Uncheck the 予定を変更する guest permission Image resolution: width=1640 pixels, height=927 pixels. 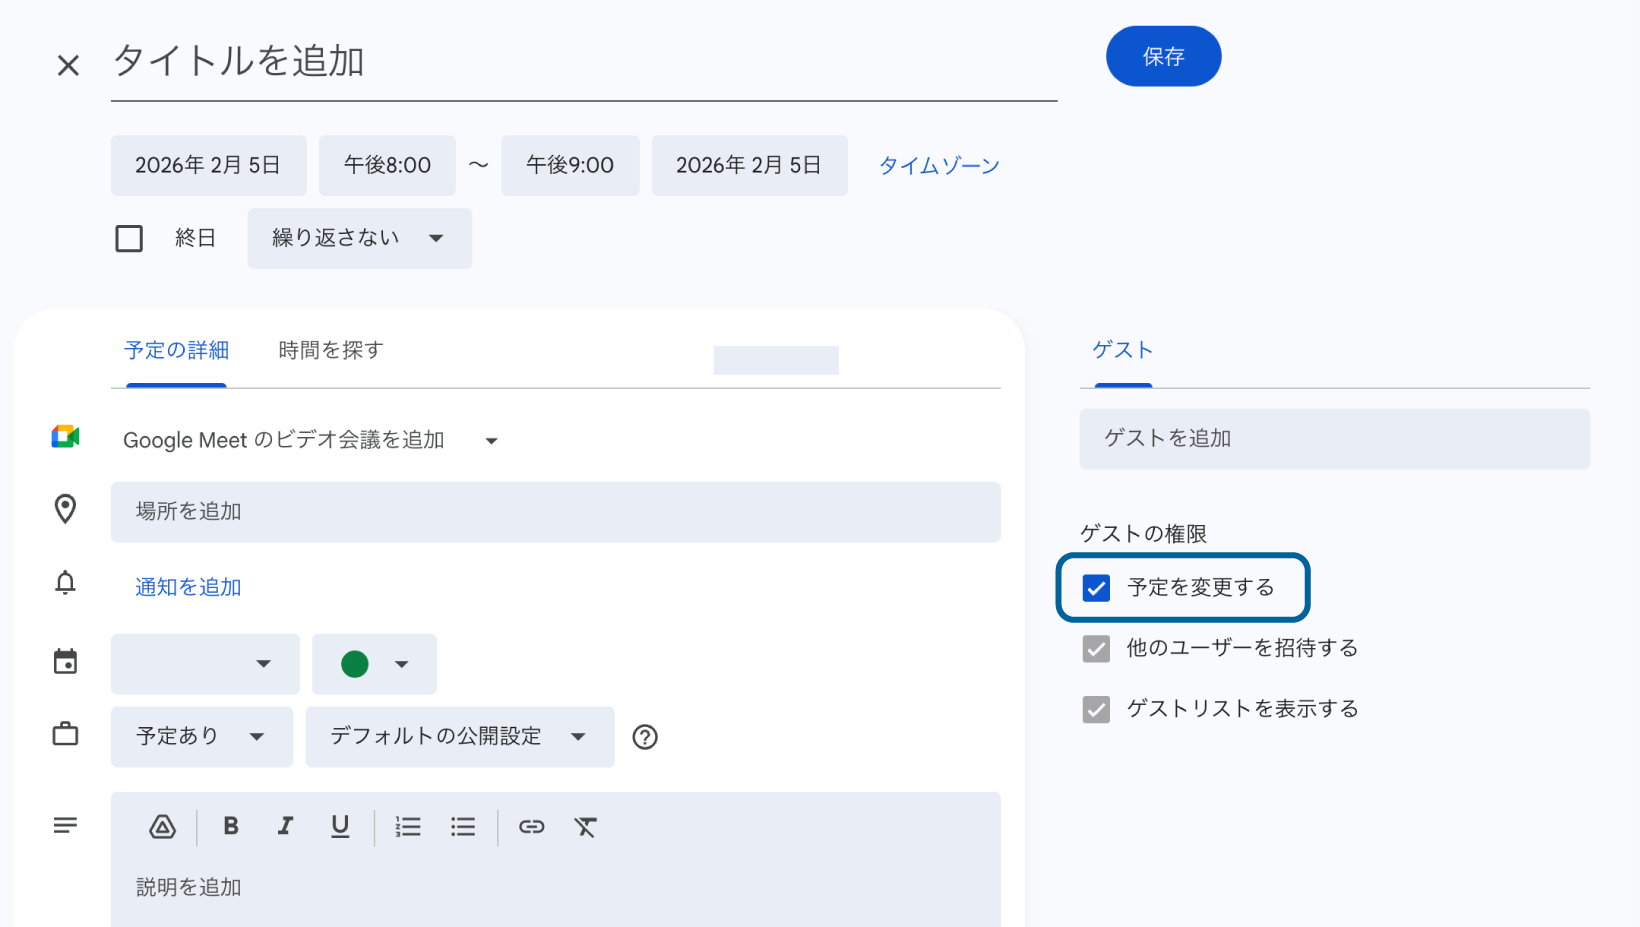(x=1096, y=588)
